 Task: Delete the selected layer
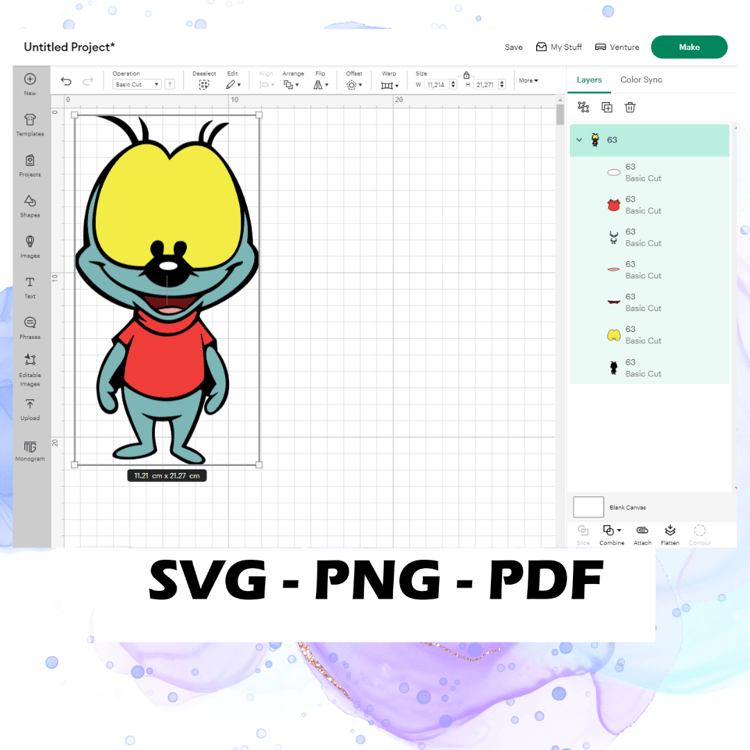(630, 107)
